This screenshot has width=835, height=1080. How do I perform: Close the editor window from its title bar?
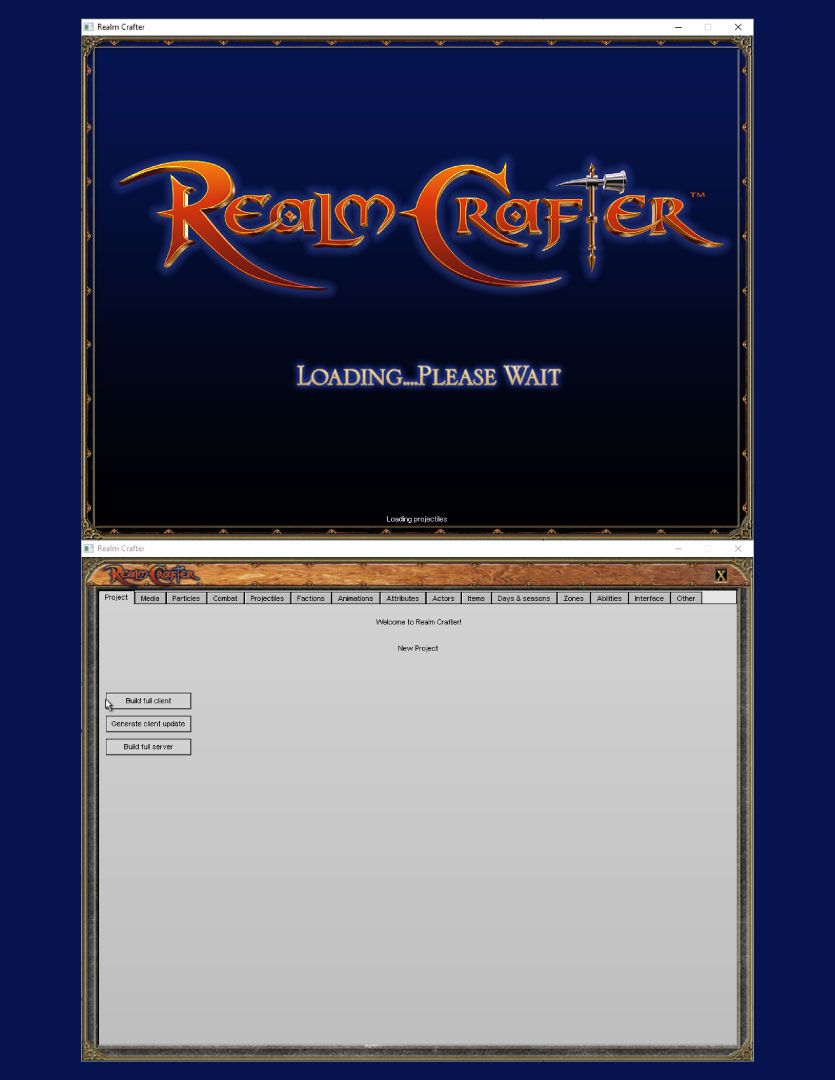click(x=738, y=548)
